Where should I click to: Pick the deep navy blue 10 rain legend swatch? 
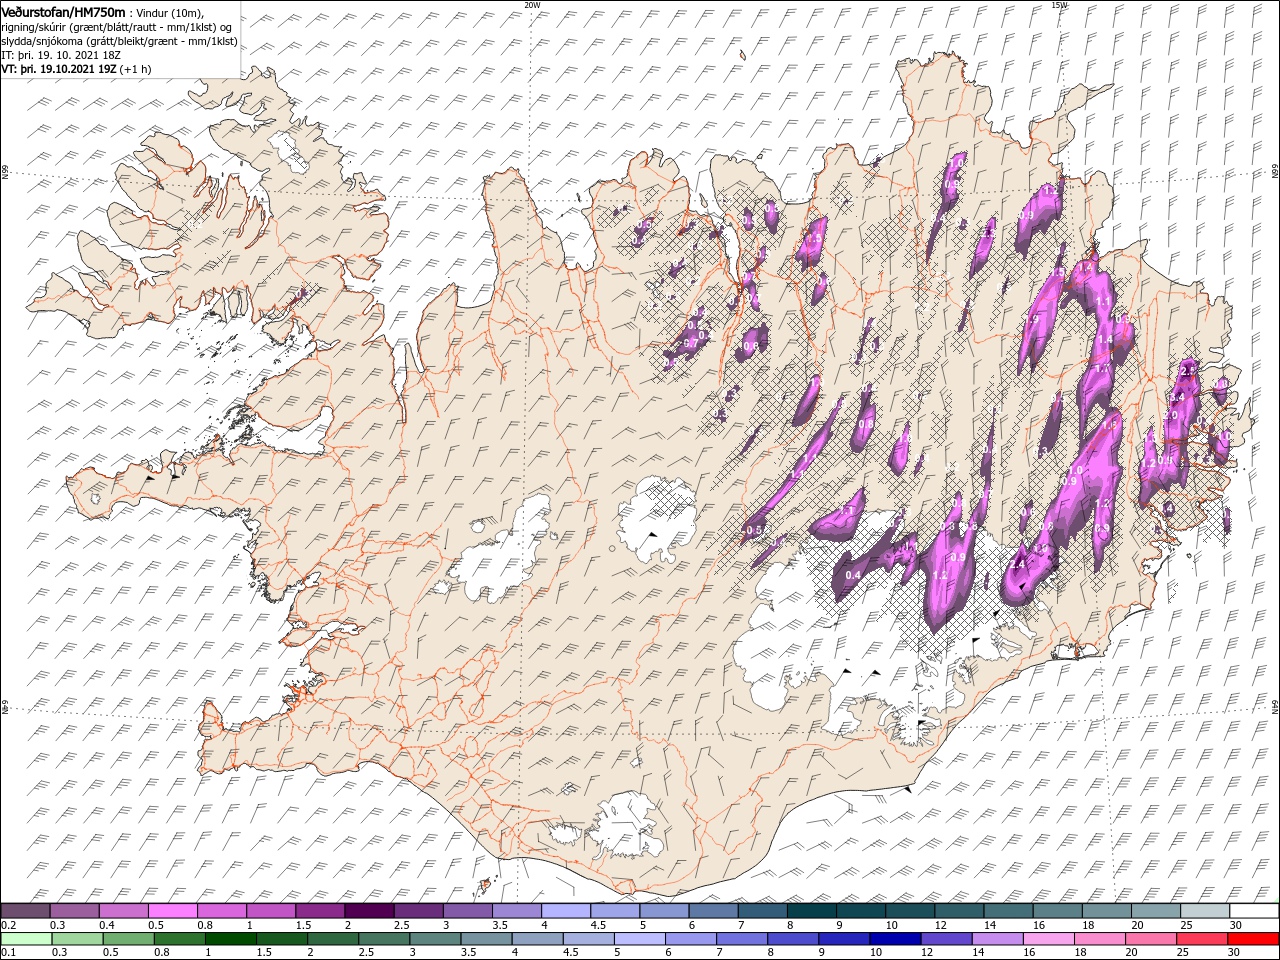895,939
